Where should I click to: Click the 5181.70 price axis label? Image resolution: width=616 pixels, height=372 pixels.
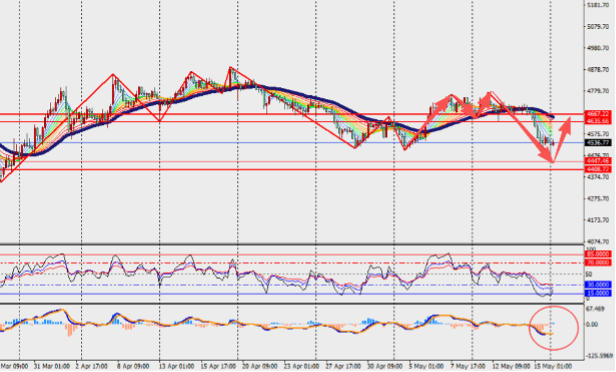click(x=598, y=5)
